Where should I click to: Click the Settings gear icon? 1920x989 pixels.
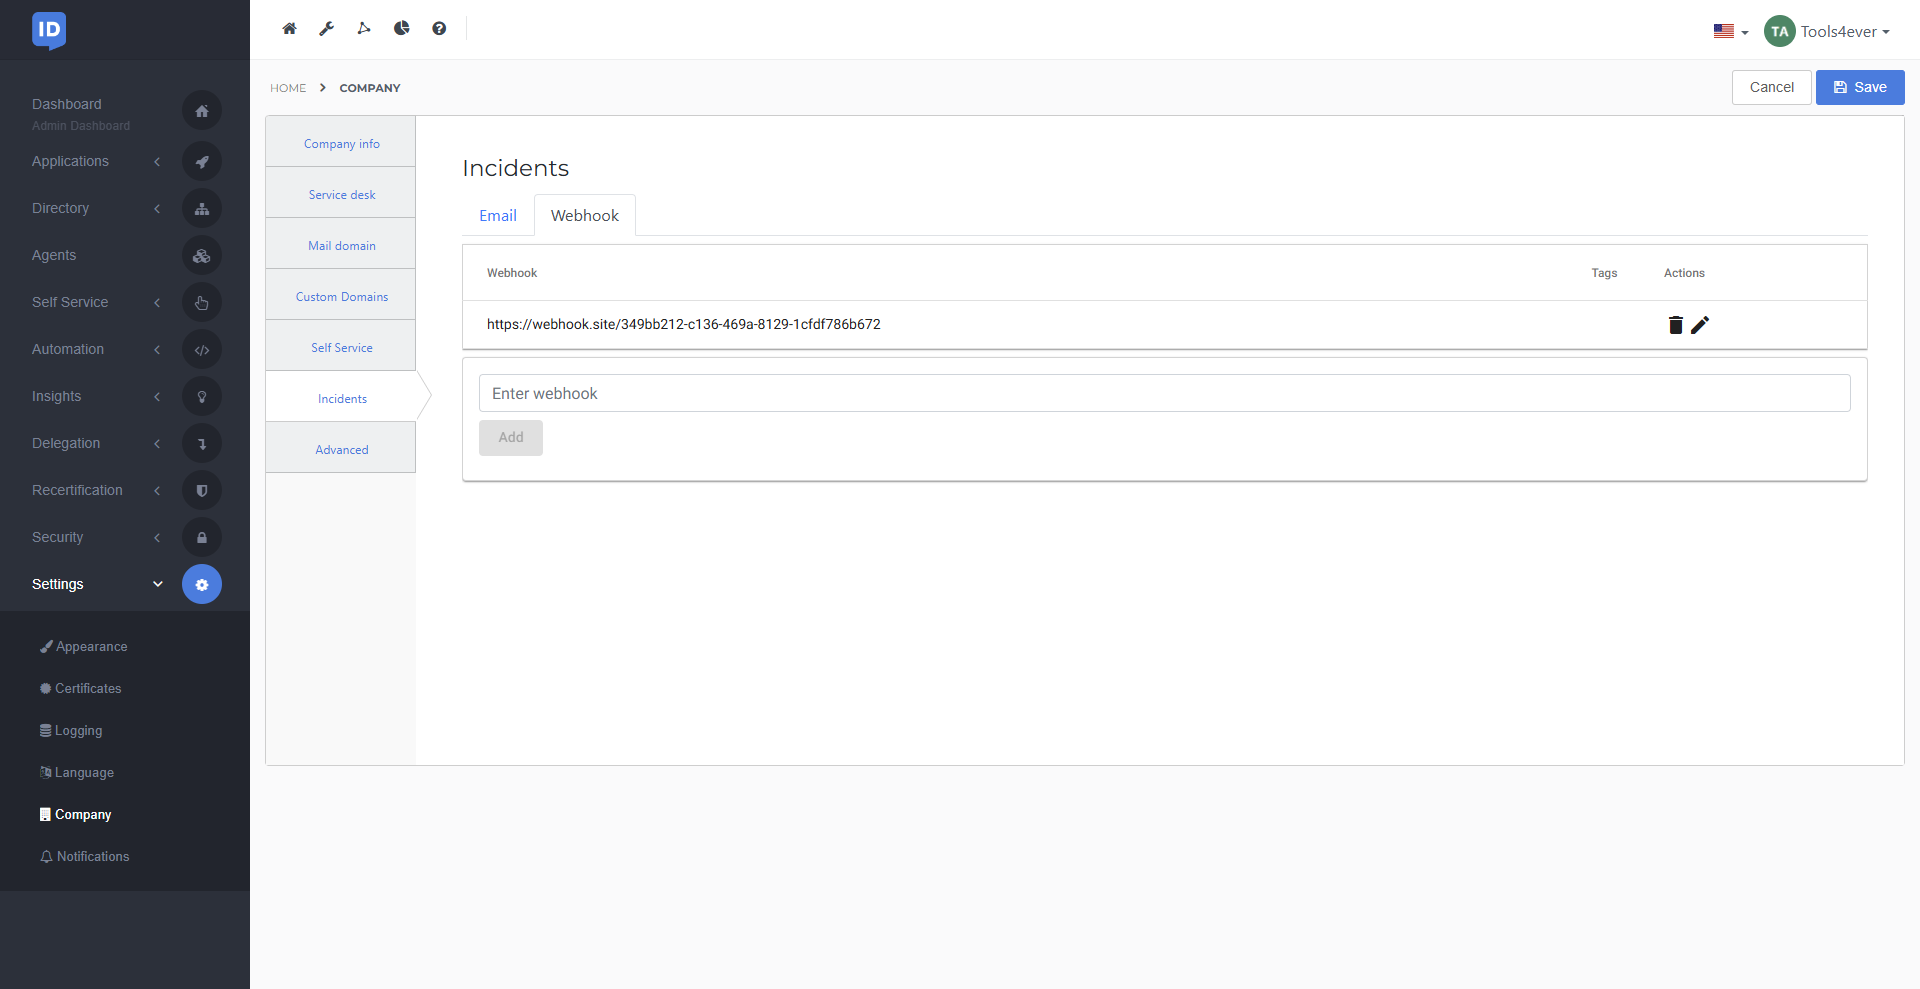202,584
